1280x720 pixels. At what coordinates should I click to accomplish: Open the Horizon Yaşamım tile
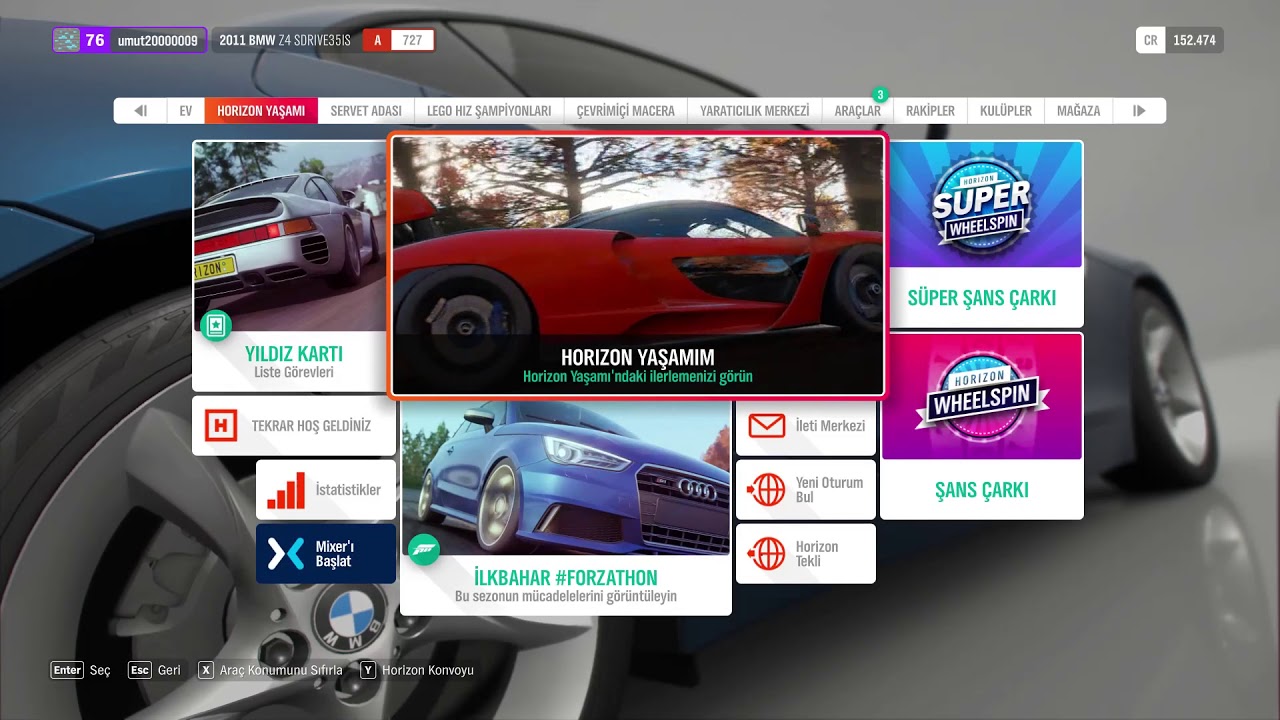tap(637, 266)
